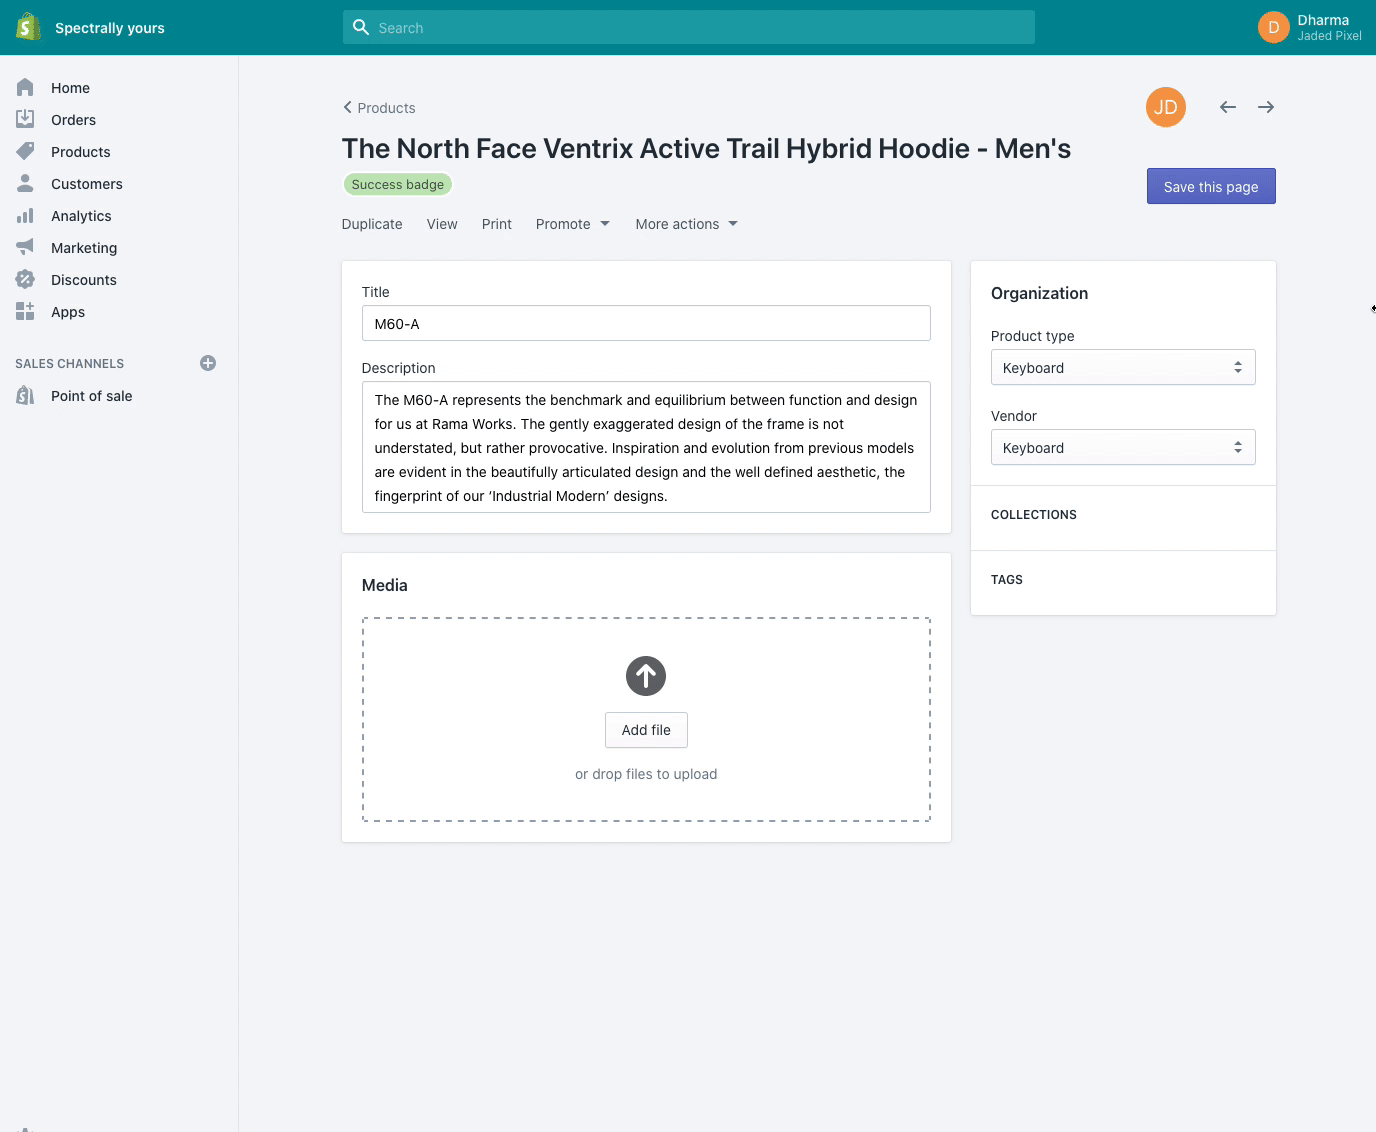Click the Products tag icon
This screenshot has width=1376, height=1132.
(x=25, y=151)
